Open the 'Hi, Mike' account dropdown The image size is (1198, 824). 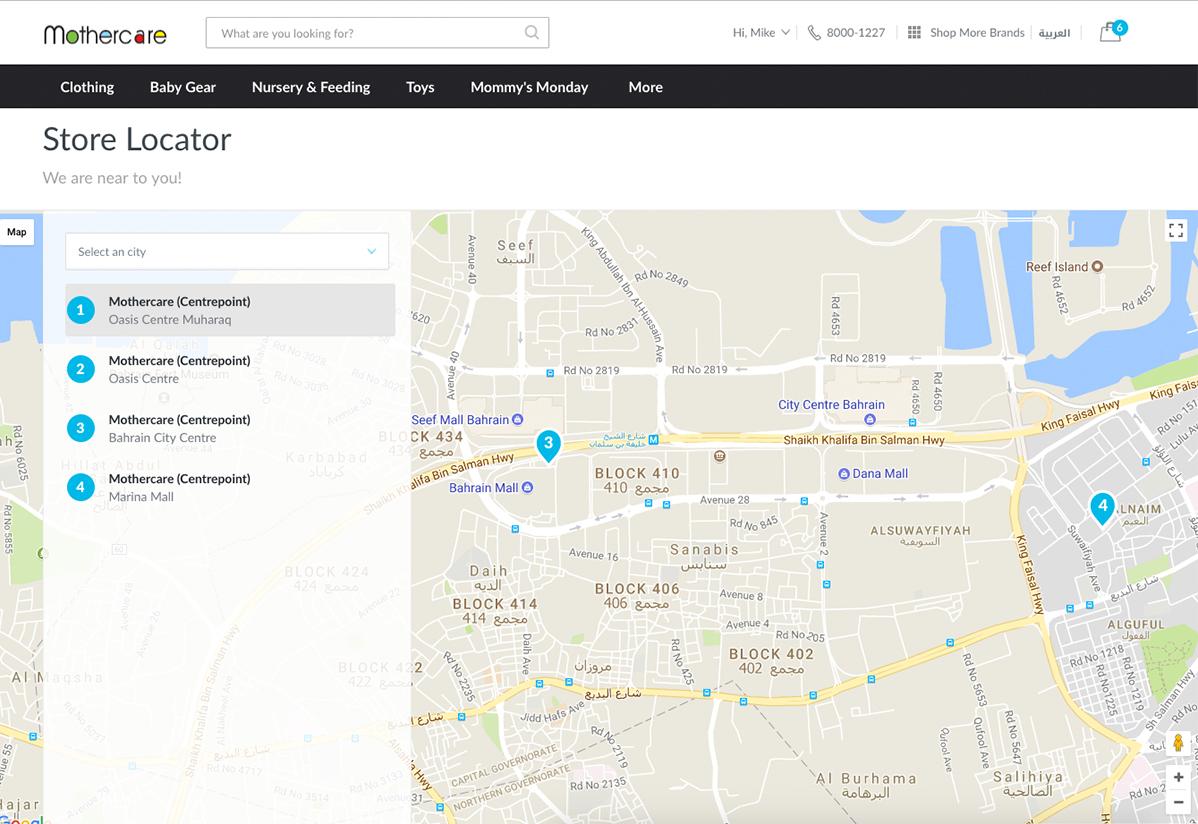coord(761,33)
